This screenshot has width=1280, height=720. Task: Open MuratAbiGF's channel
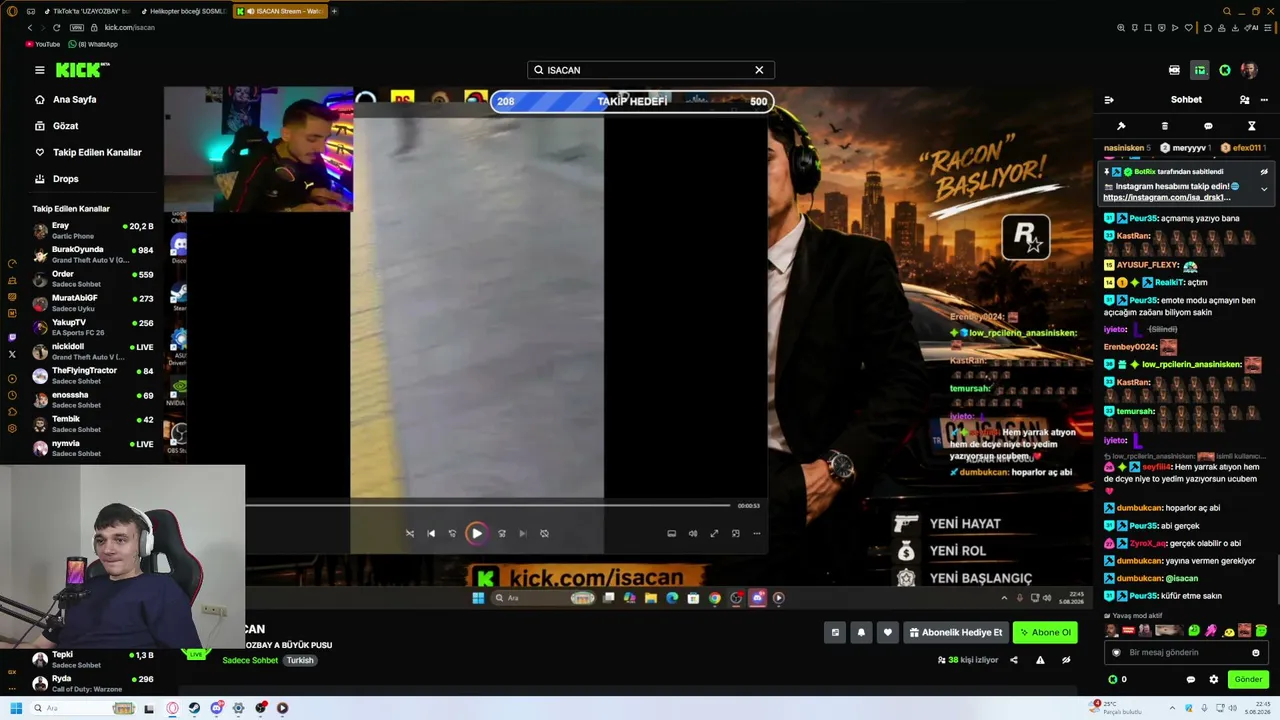click(x=93, y=303)
